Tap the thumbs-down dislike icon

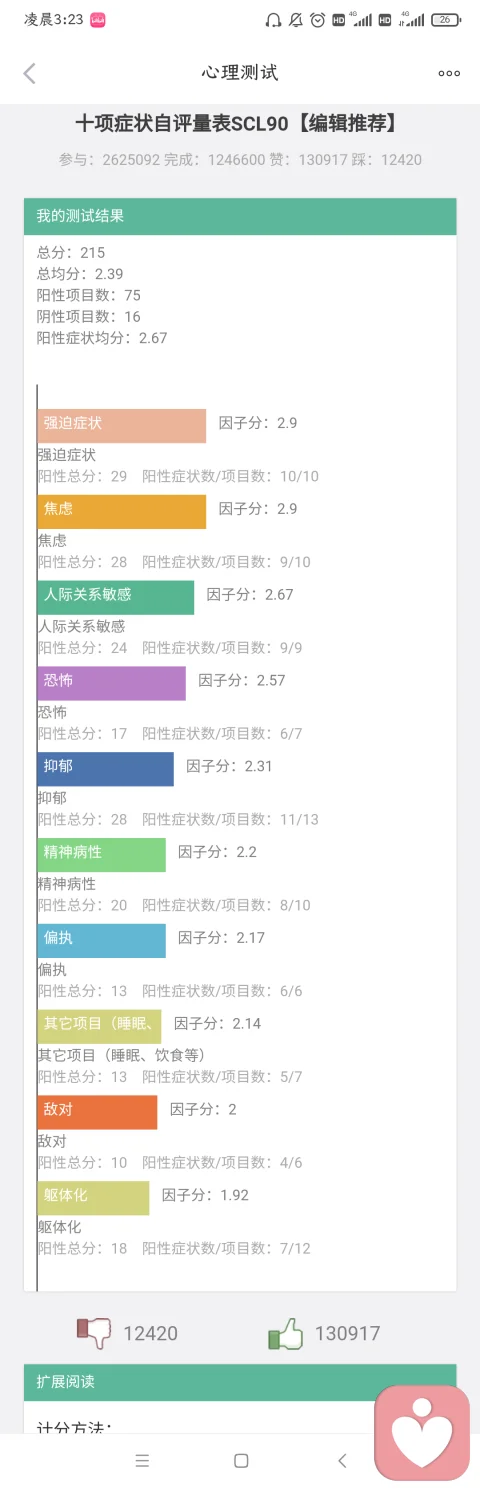[94, 1333]
